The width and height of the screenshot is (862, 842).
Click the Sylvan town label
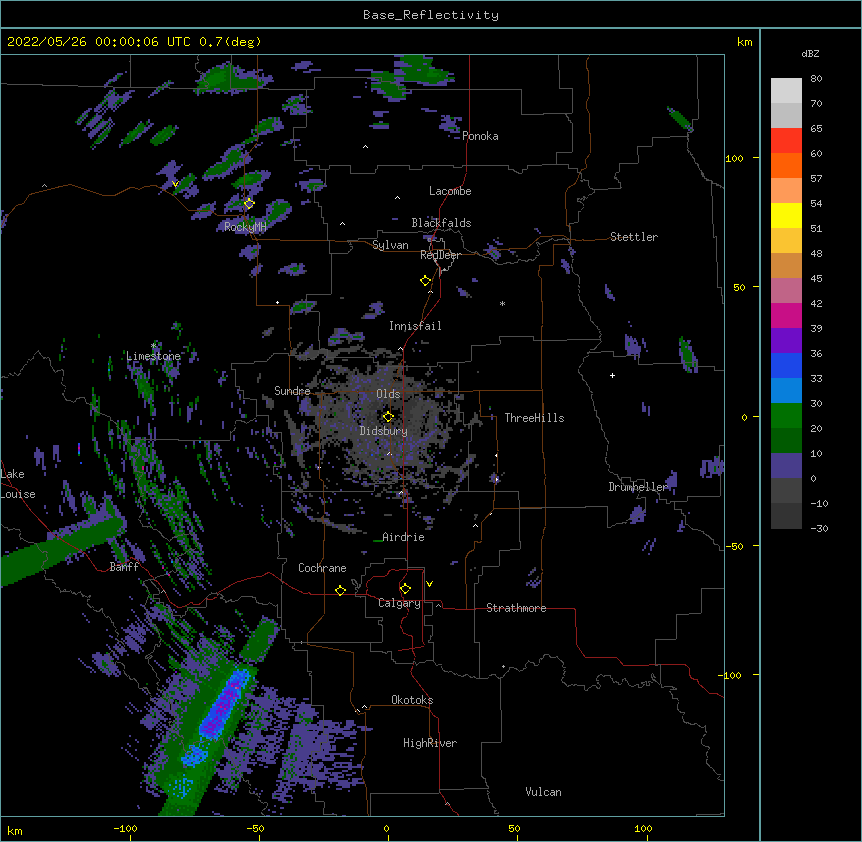390,245
